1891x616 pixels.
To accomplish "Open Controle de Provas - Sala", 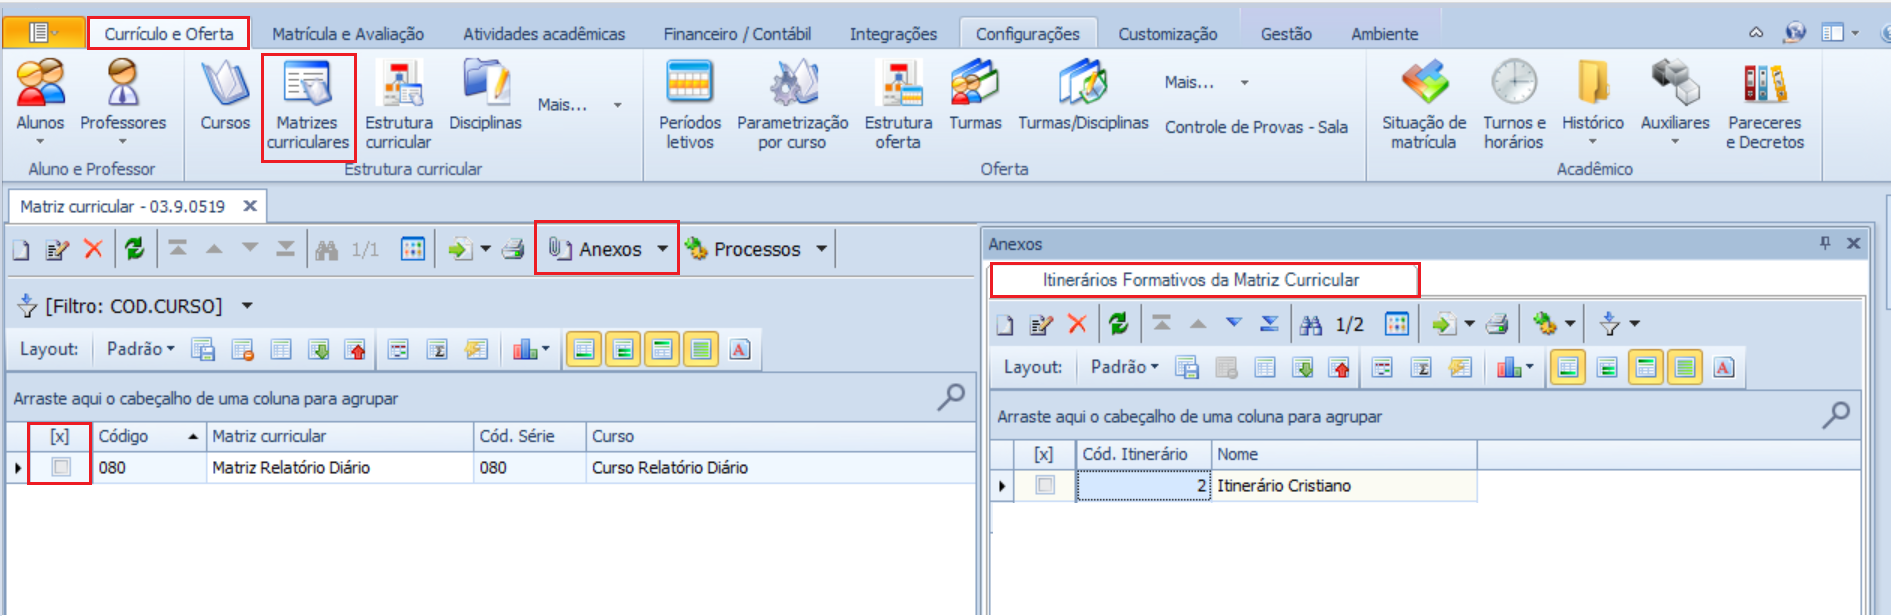I will [x=1256, y=127].
